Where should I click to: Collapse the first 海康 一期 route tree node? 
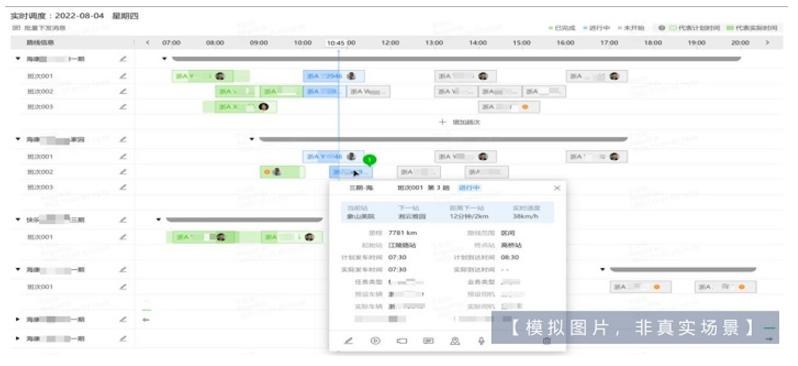point(18,59)
